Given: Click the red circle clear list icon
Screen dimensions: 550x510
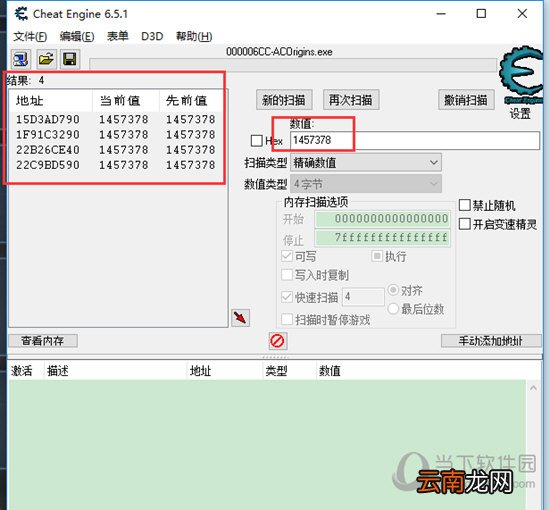Looking at the screenshot, I should pyautogui.click(x=278, y=341).
